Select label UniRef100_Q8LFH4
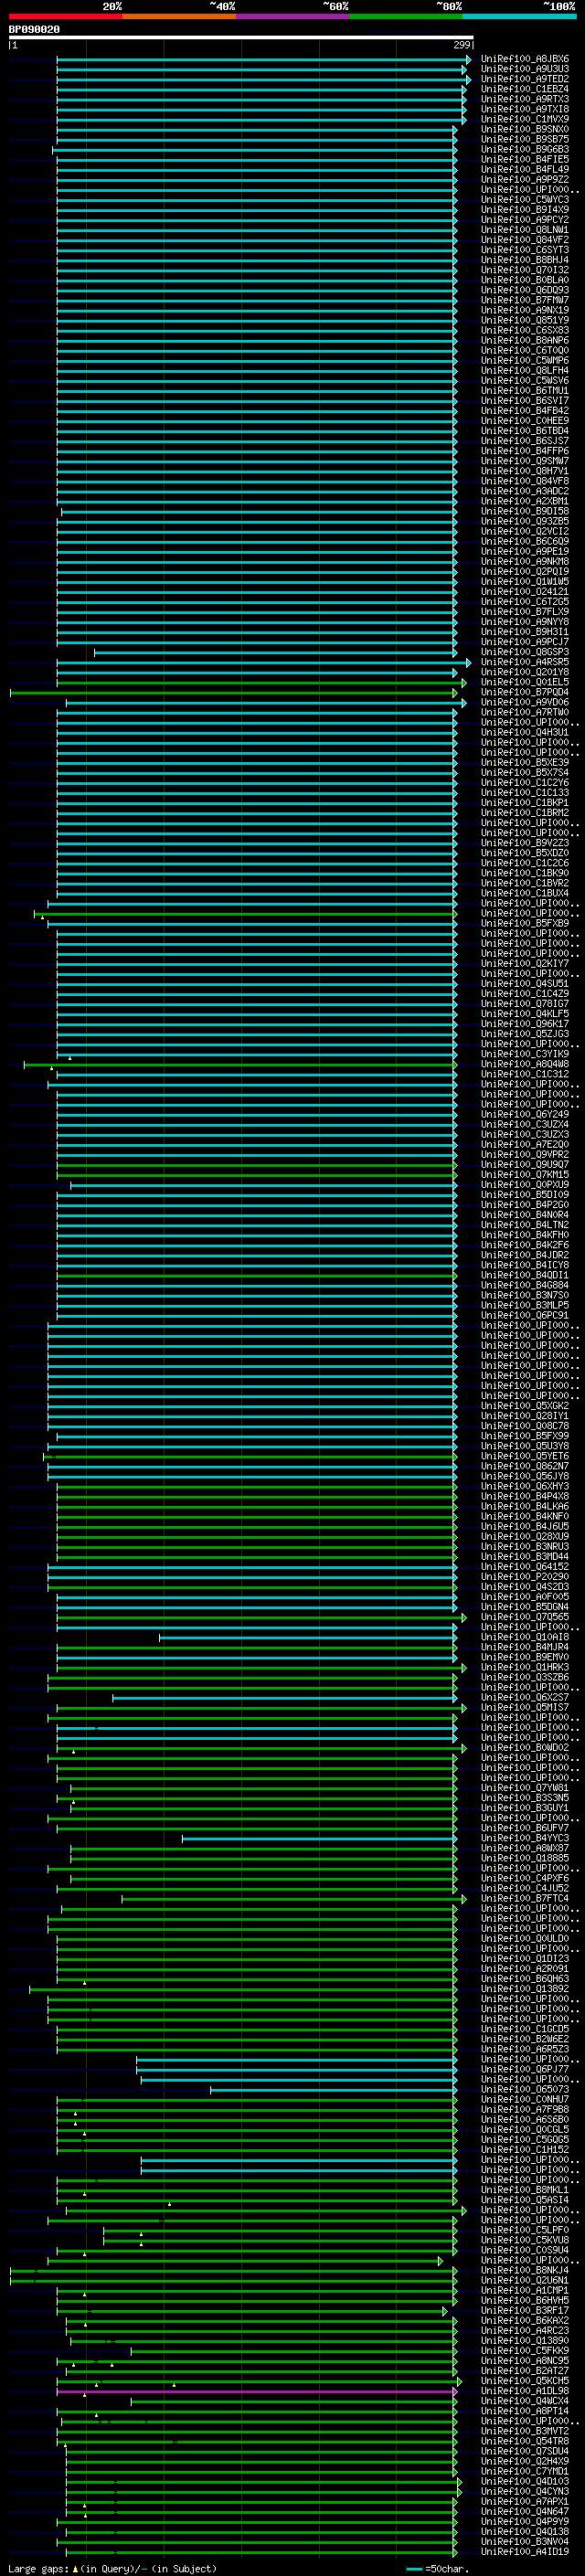 coord(525,371)
